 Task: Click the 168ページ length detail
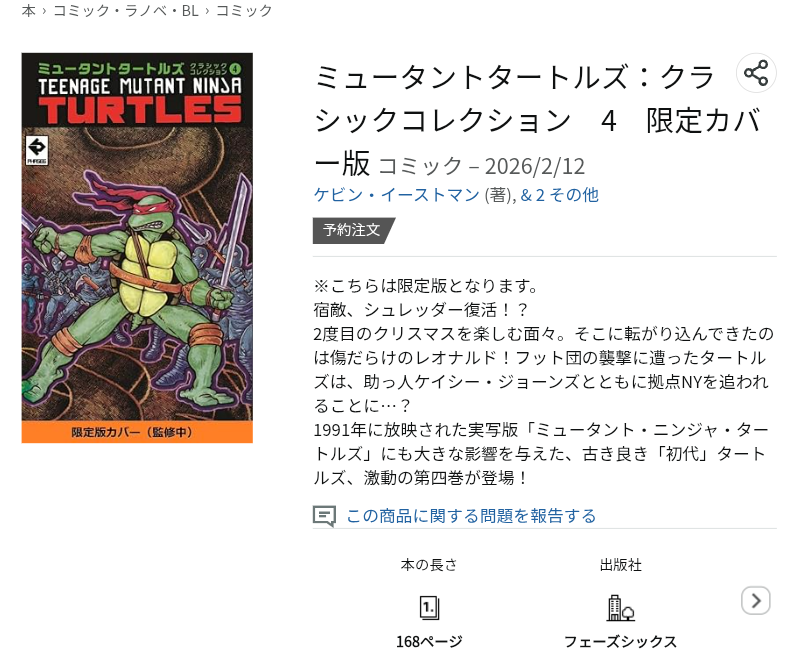[x=429, y=642]
